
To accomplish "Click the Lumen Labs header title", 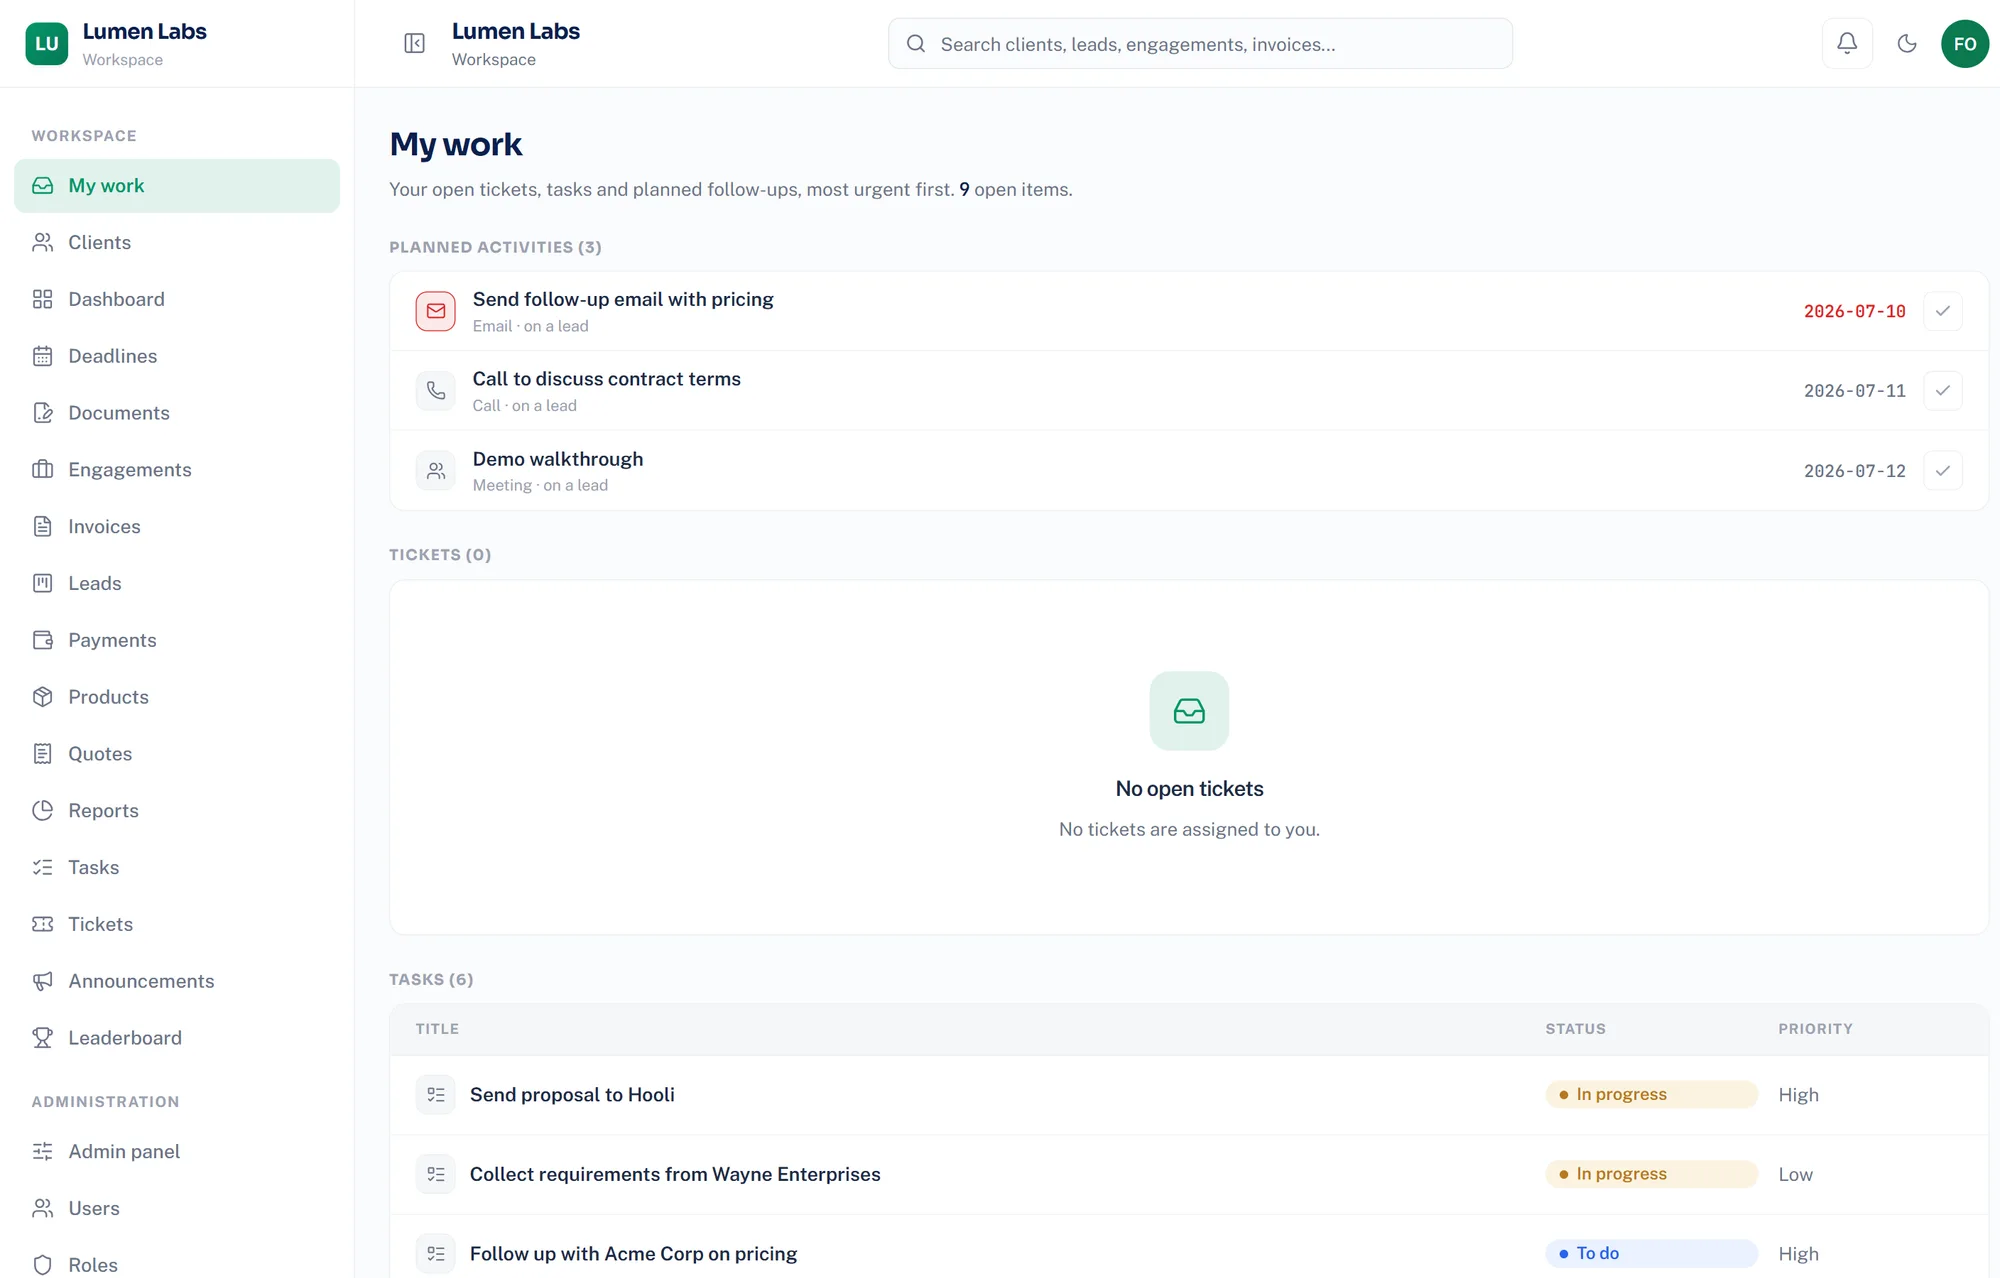I will [x=516, y=31].
